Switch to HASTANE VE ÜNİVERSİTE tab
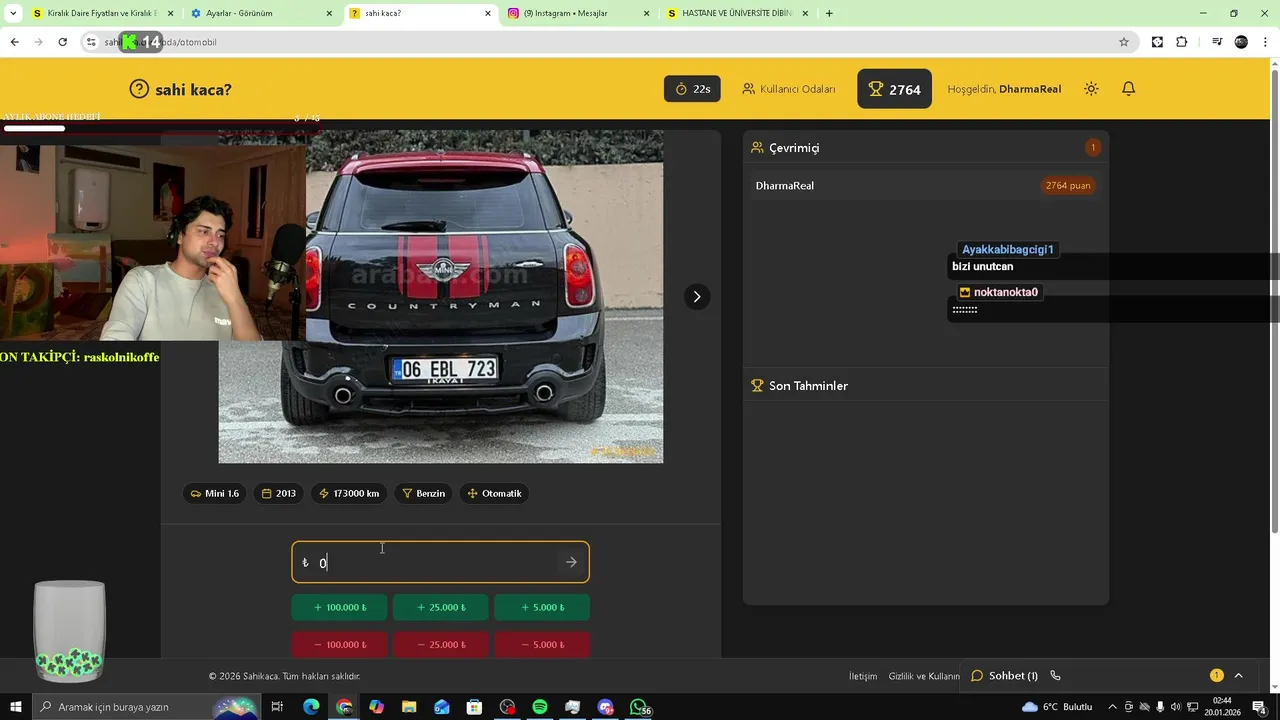The height and width of the screenshot is (720, 1280). click(x=738, y=13)
